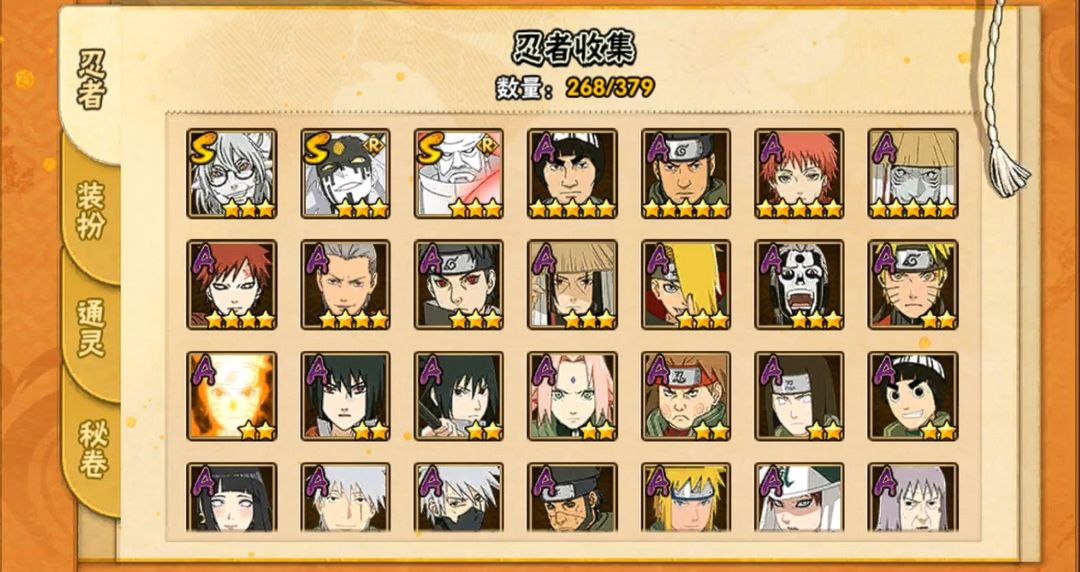This screenshot has width=1080, height=572.
Task: Select Asuma headband five-star card
Action: [x=686, y=174]
